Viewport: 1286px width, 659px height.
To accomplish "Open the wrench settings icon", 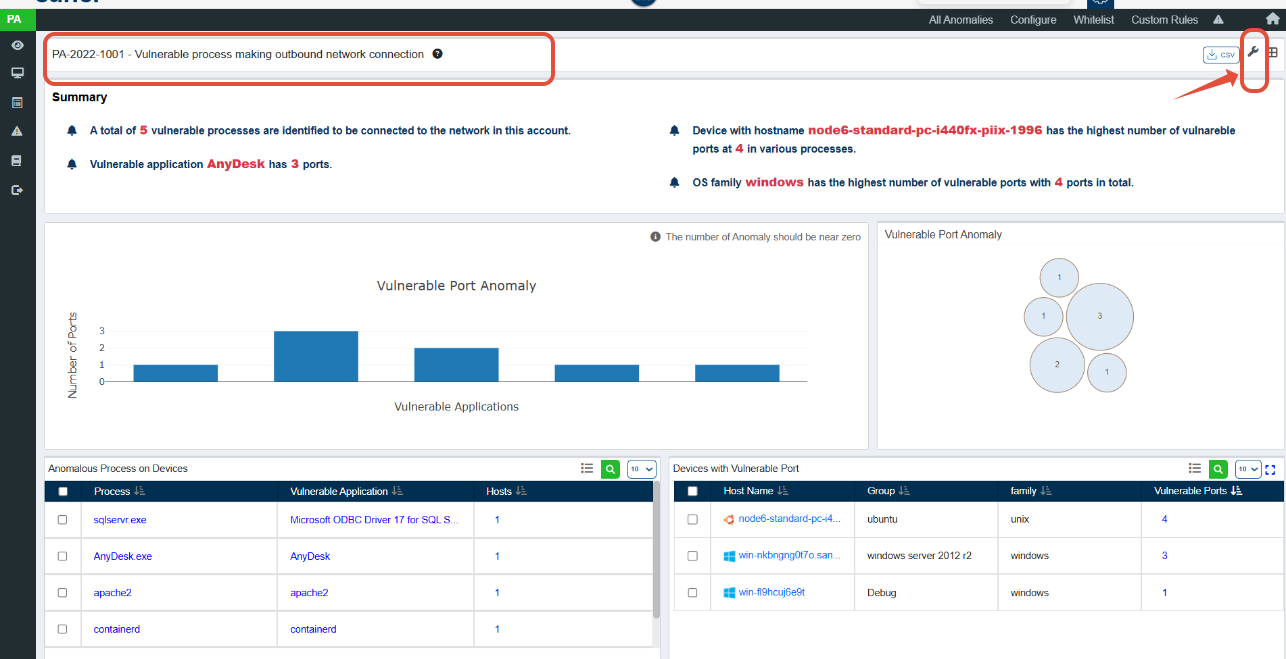I will [x=1253, y=52].
